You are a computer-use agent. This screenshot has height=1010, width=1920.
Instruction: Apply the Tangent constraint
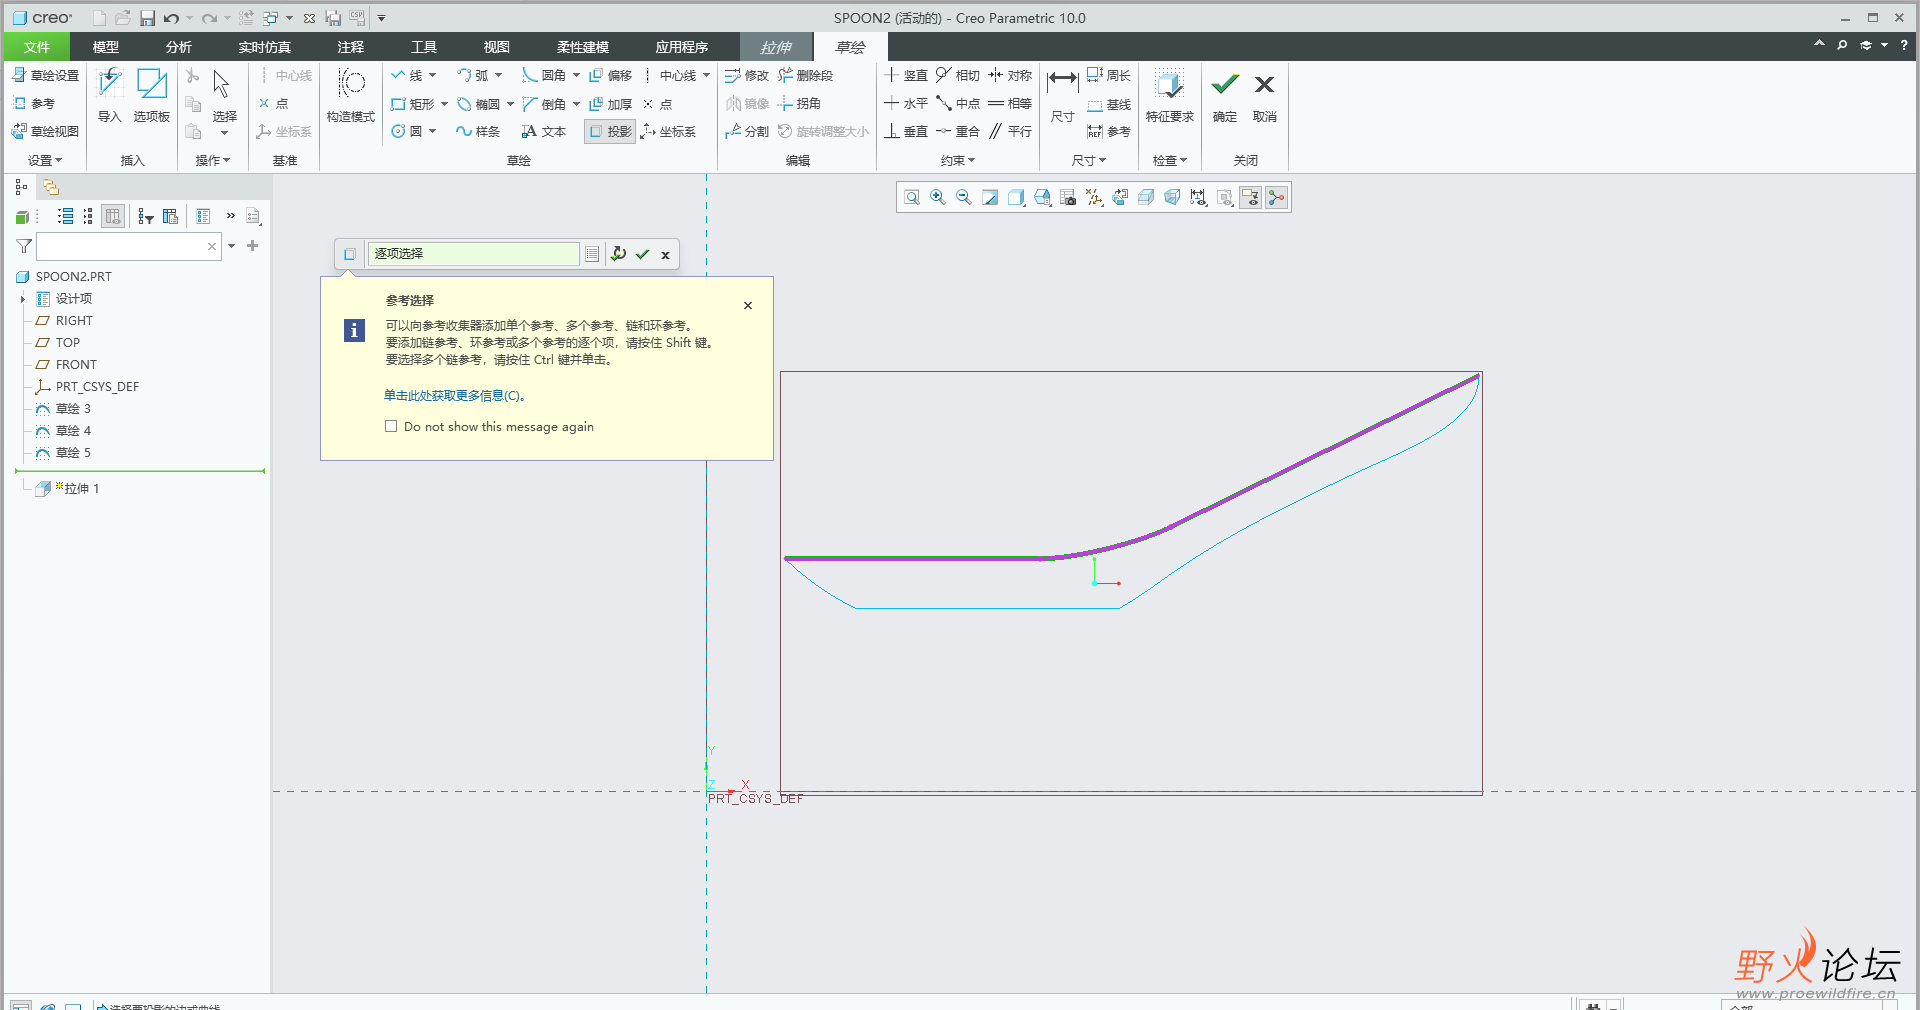[x=958, y=75]
